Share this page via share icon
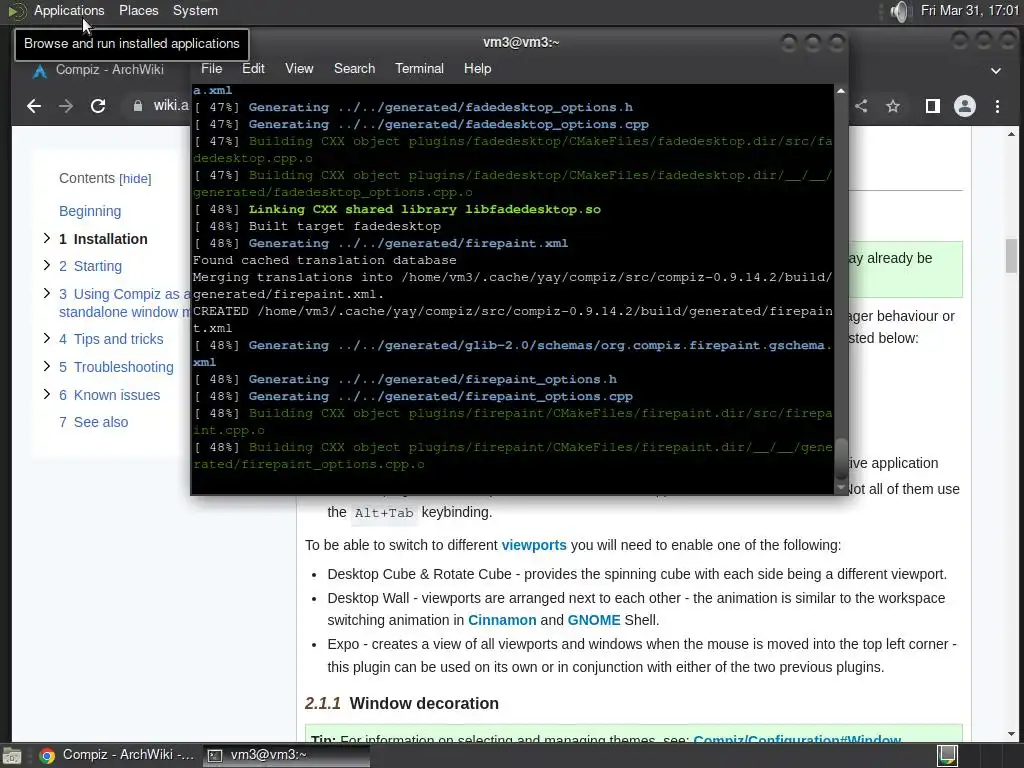 coord(861,106)
